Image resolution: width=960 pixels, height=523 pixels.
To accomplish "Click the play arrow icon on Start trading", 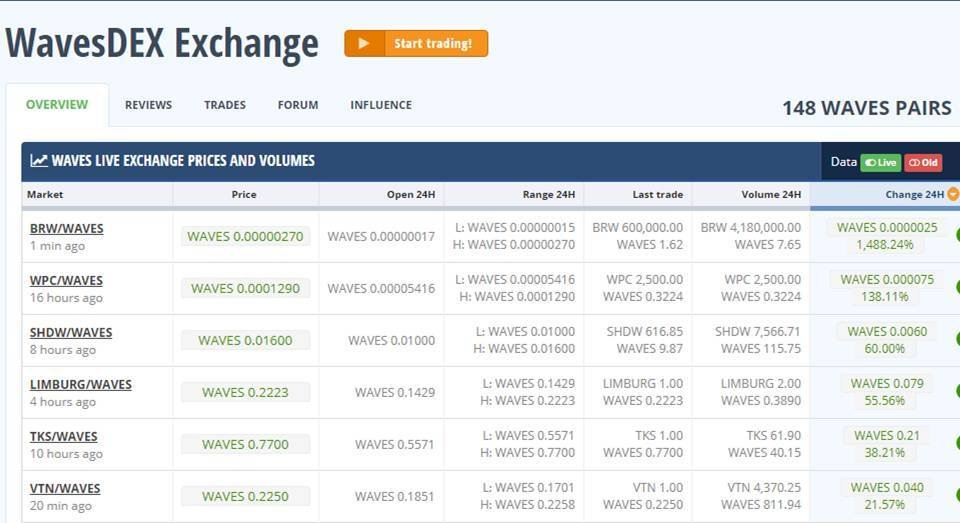I will 364,43.
